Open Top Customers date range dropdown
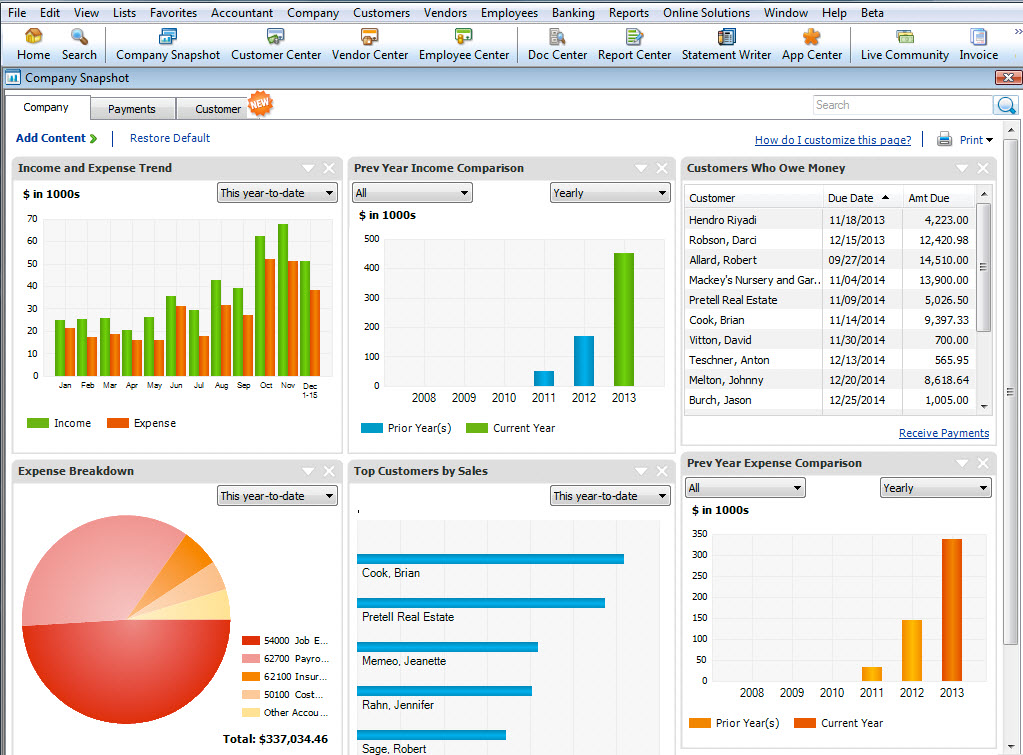The width and height of the screenshot is (1023, 755). (x=609, y=496)
